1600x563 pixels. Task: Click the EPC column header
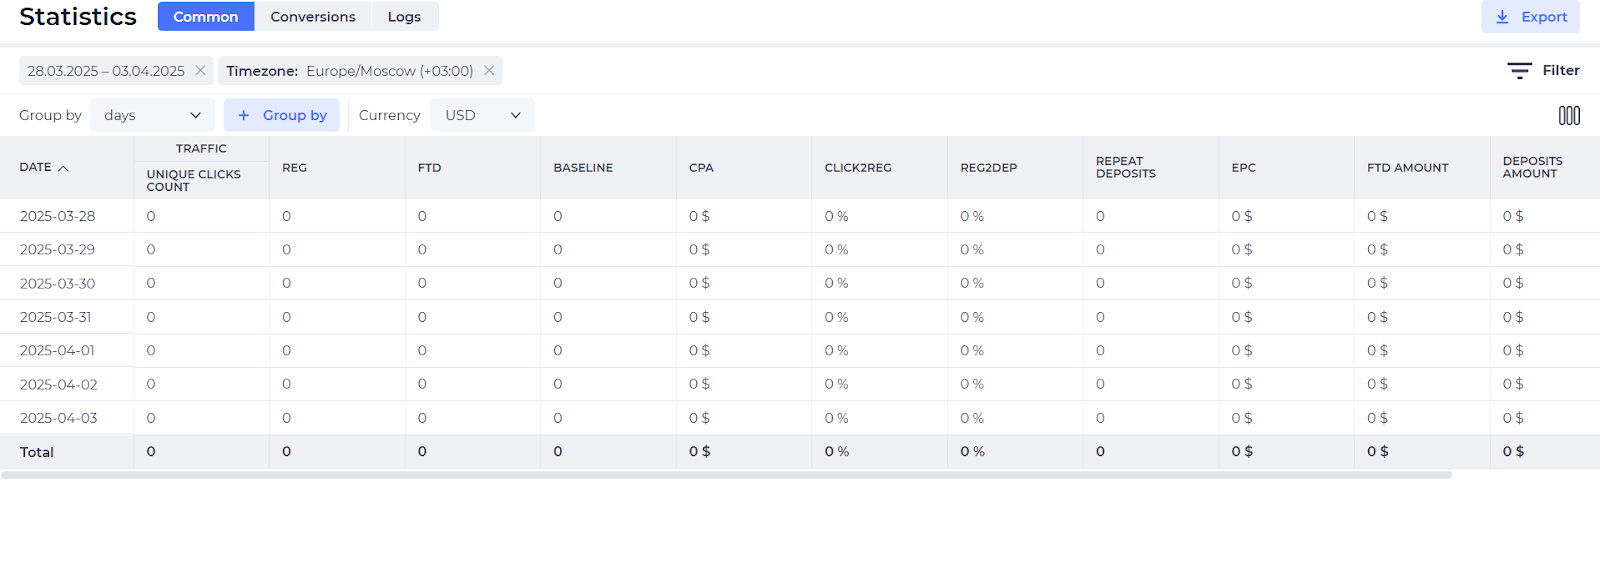pos(1243,168)
